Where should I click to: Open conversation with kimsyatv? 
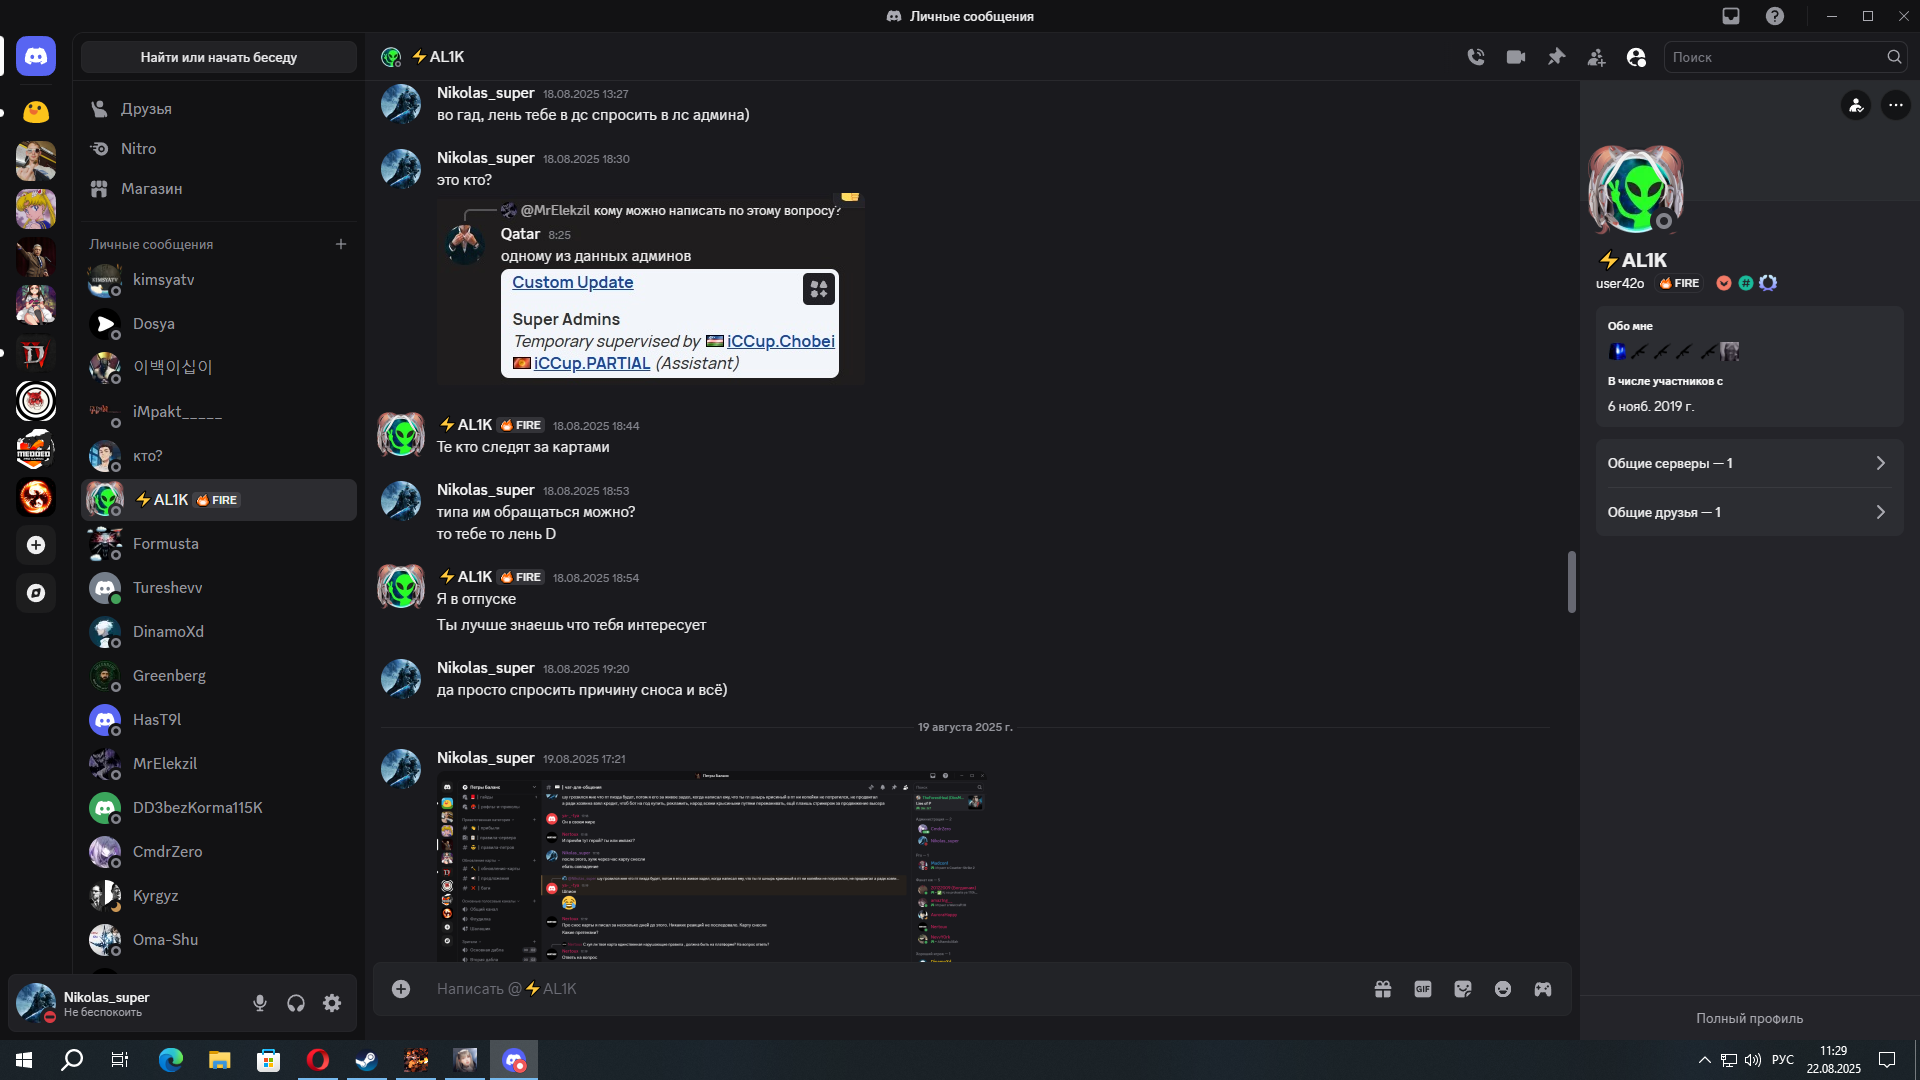pyautogui.click(x=219, y=280)
